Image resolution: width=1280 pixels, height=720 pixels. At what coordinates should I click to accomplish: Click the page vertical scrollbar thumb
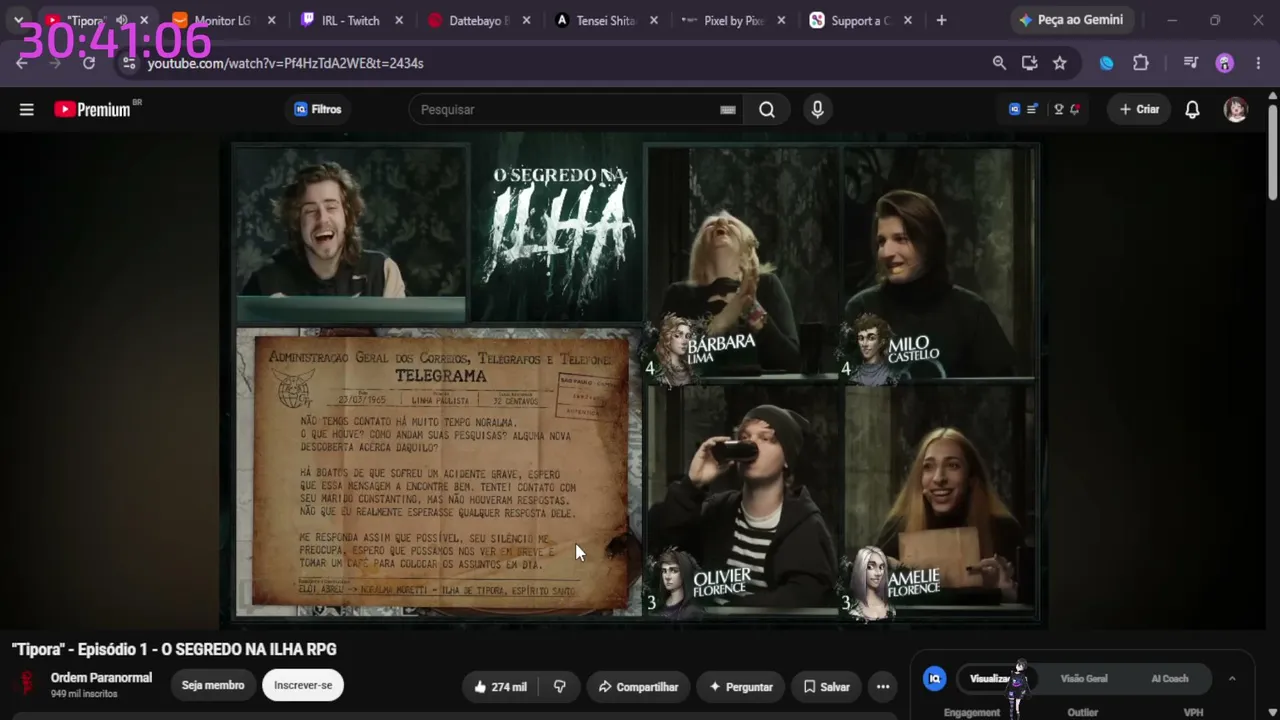click(x=1272, y=150)
